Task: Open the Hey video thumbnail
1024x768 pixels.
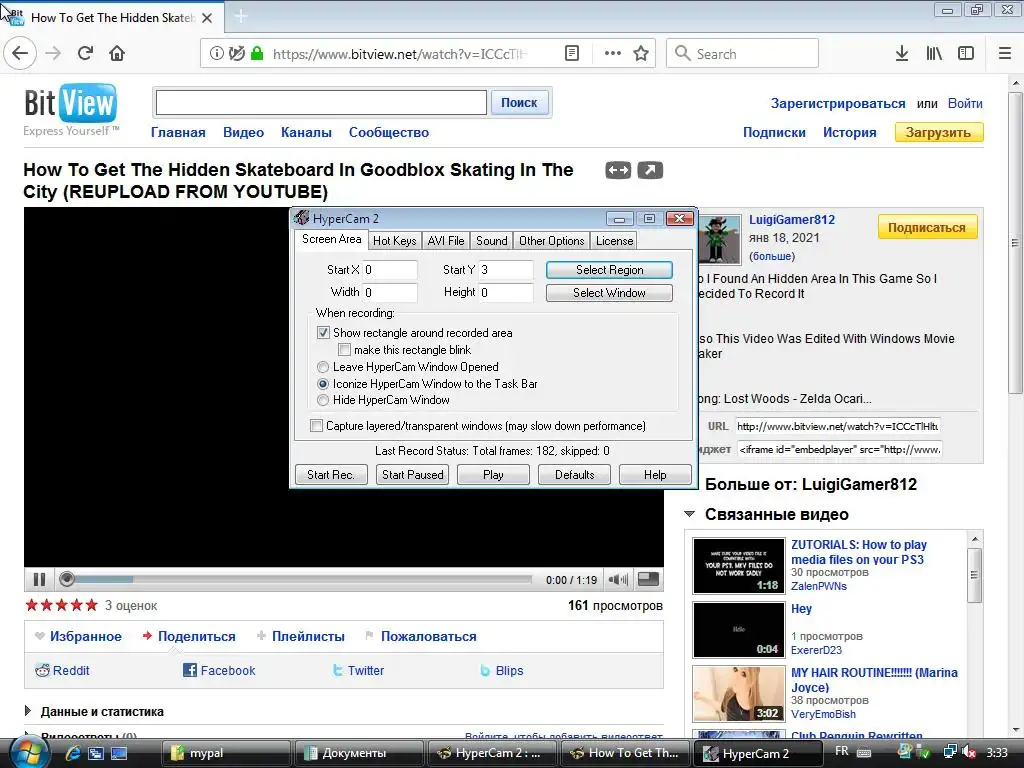Action: 739,630
